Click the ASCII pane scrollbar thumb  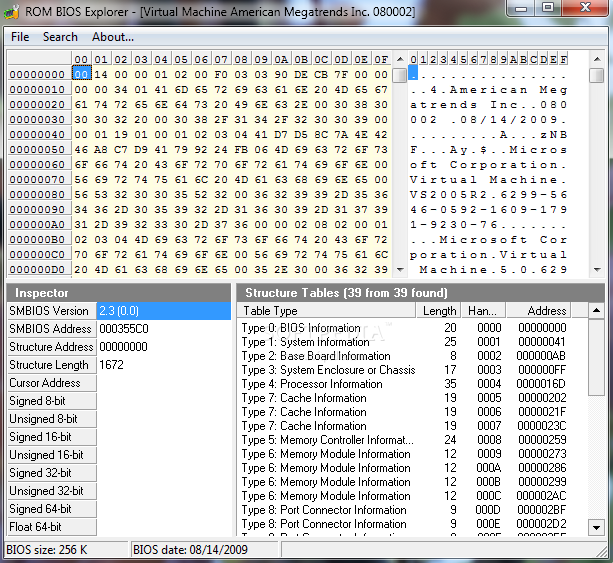click(x=597, y=75)
